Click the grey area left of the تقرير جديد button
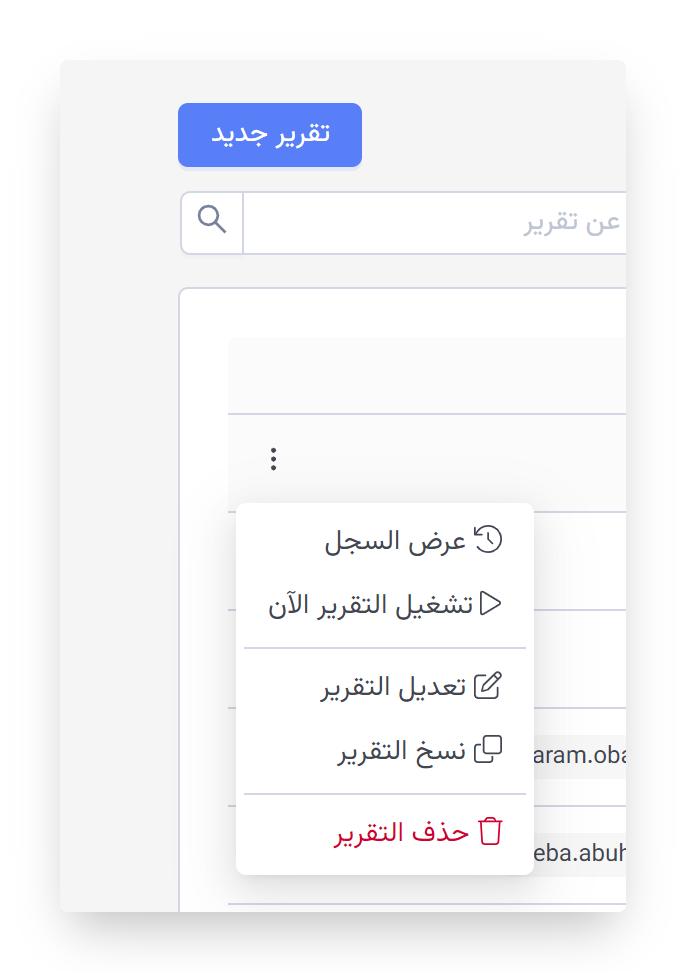Screen dimensions: 686x972 pos(119,135)
